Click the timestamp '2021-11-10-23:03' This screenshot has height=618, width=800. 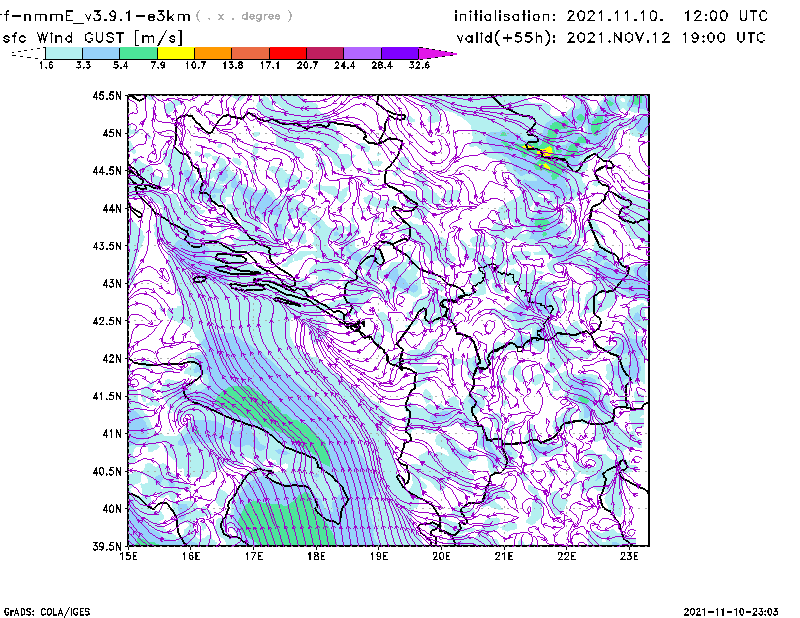(731, 612)
